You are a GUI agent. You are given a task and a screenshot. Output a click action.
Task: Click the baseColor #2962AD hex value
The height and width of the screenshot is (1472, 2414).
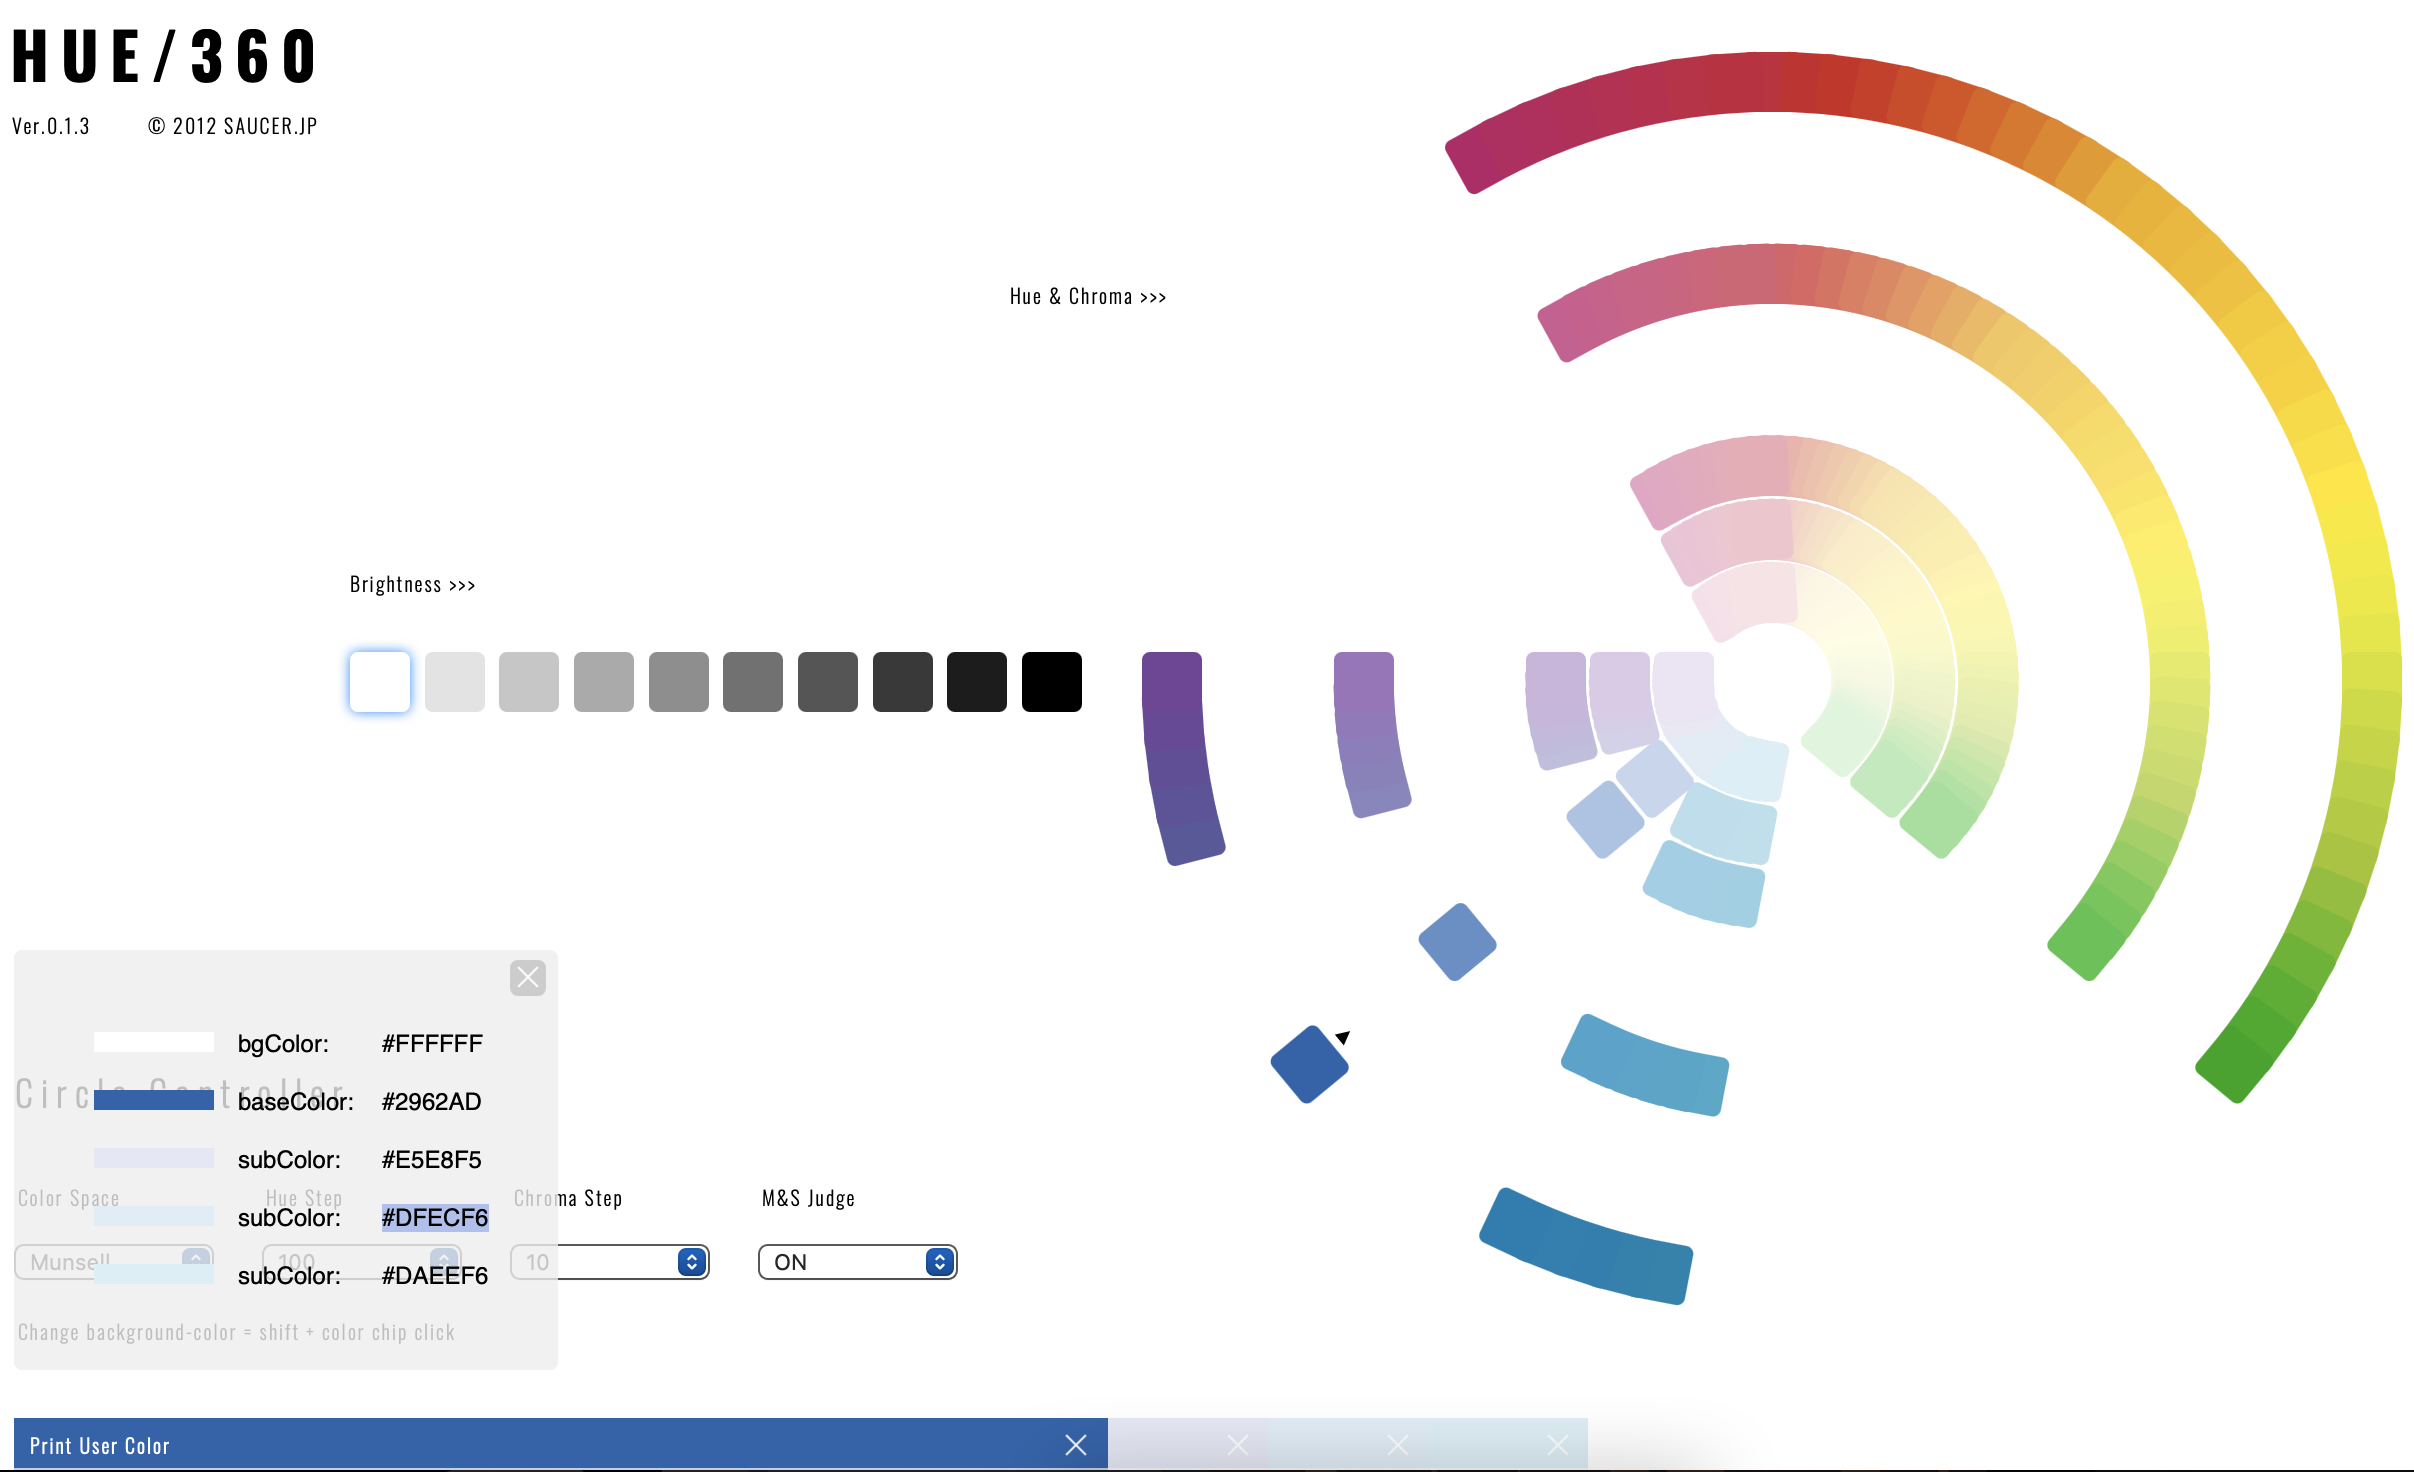(x=431, y=1101)
